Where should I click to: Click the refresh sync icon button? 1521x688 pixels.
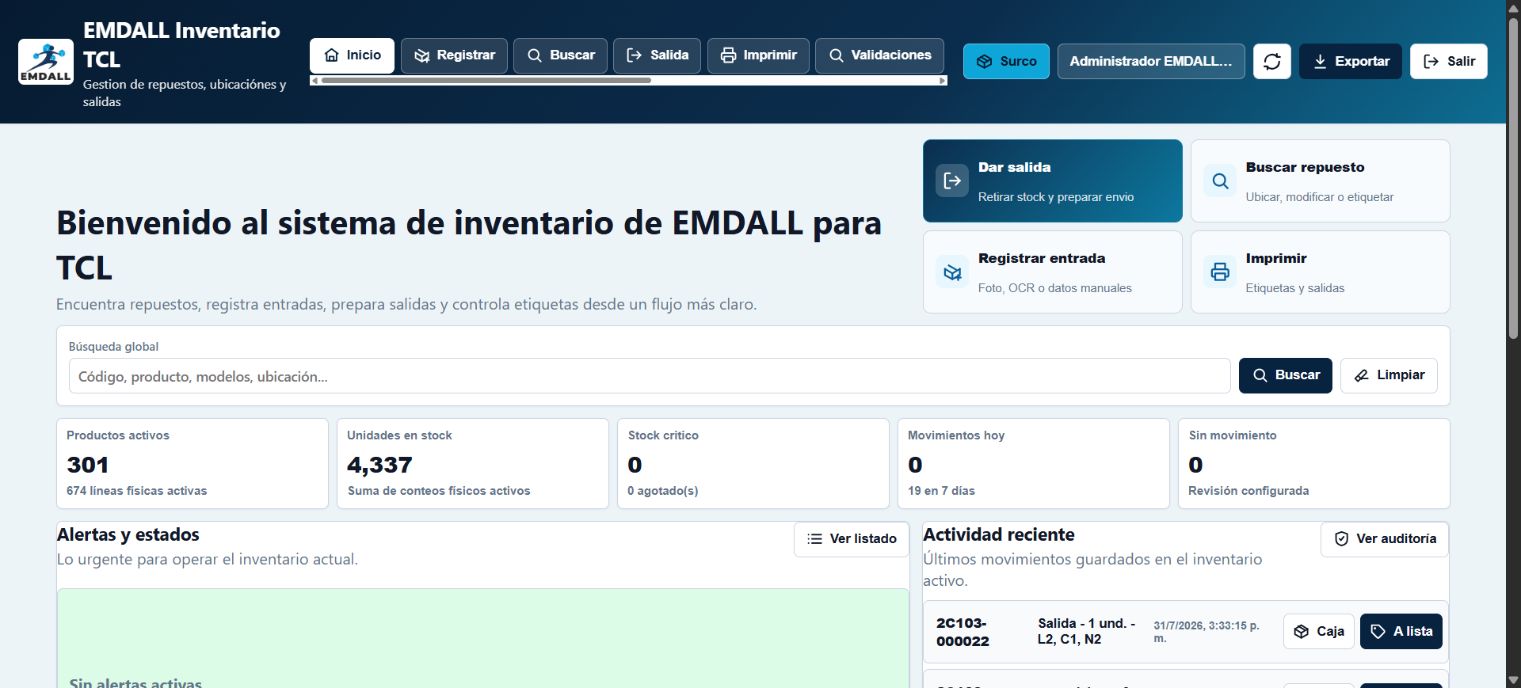click(1272, 61)
